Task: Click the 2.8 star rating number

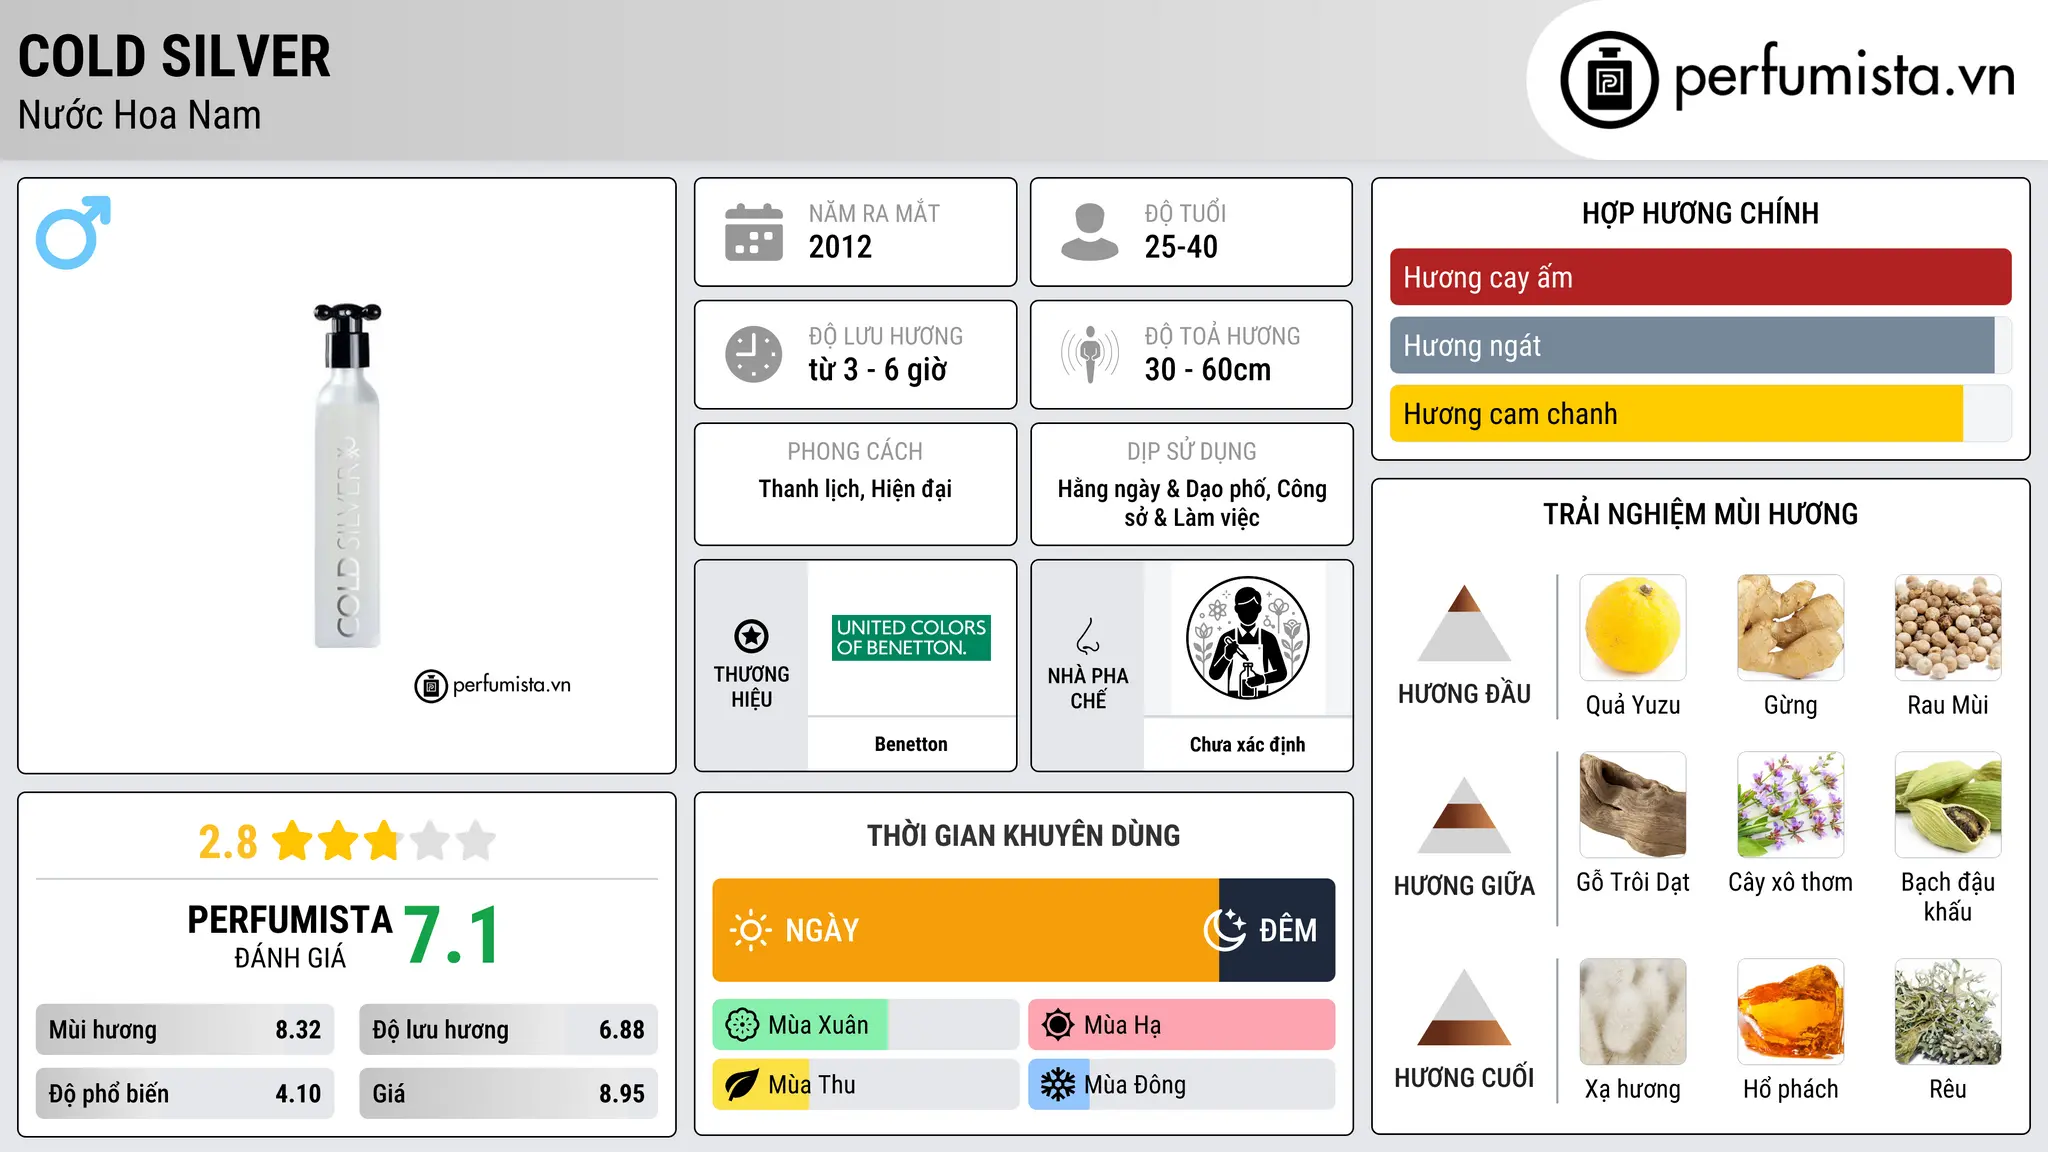Action: tap(228, 842)
